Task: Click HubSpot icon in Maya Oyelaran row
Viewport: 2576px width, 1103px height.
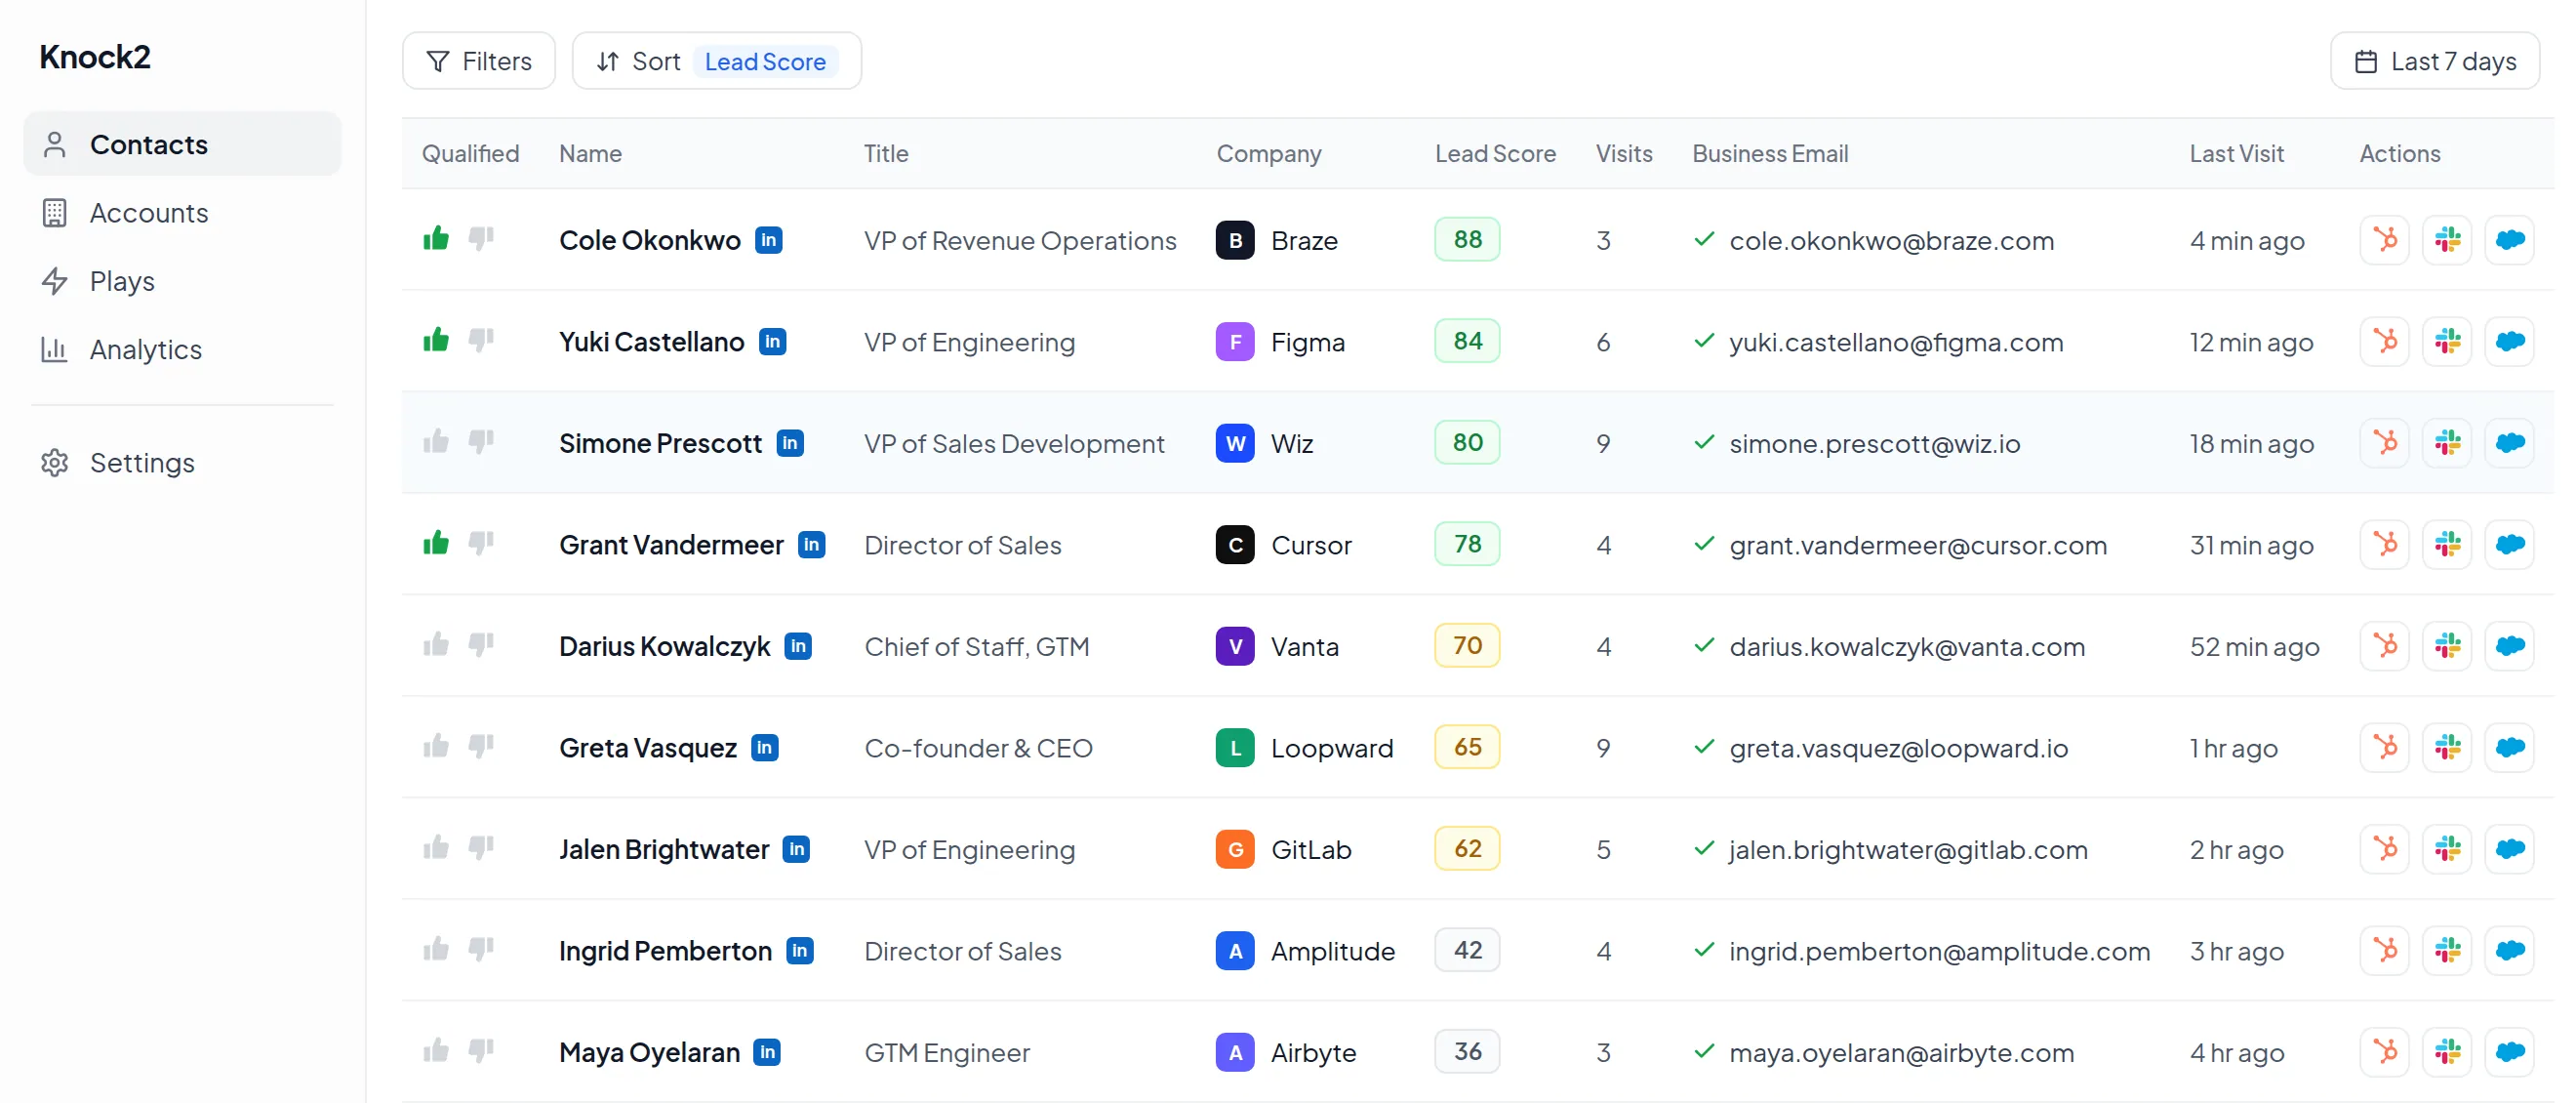Action: tap(2385, 1052)
